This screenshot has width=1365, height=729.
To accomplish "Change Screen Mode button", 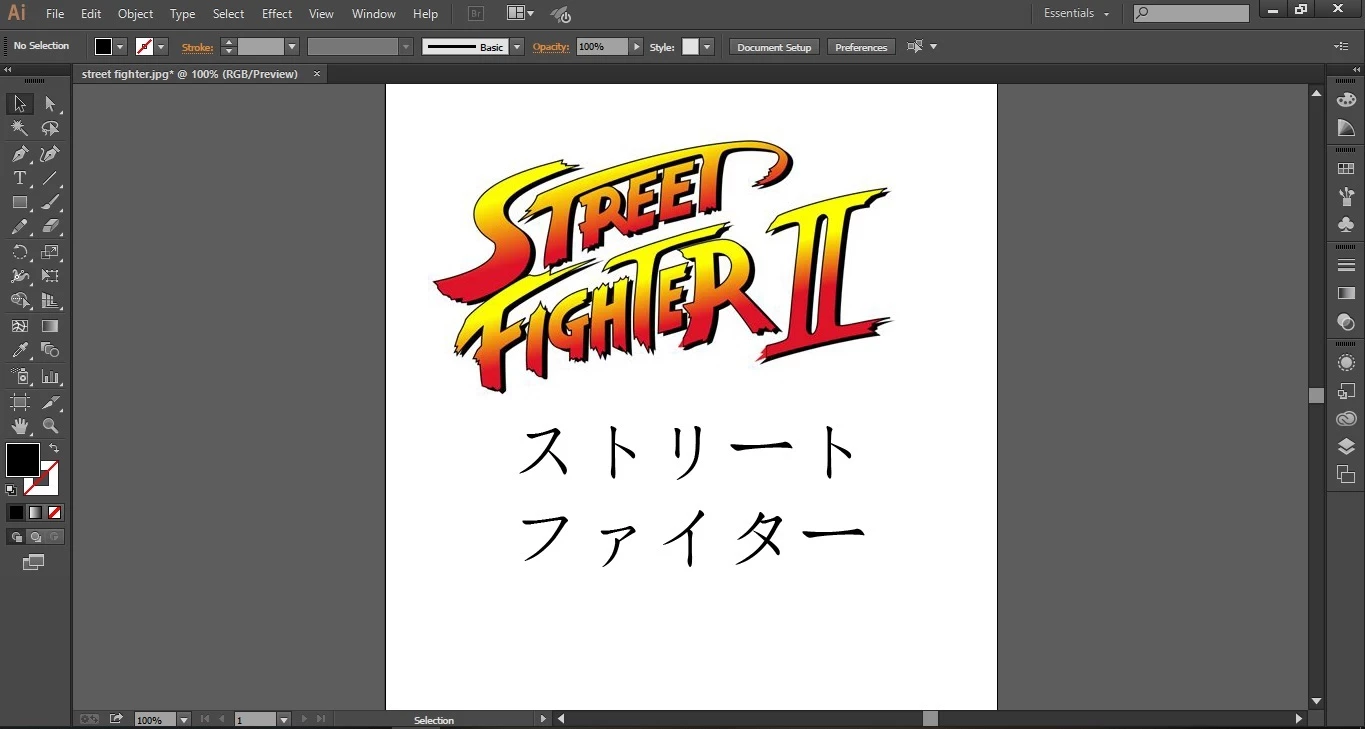I will point(34,563).
